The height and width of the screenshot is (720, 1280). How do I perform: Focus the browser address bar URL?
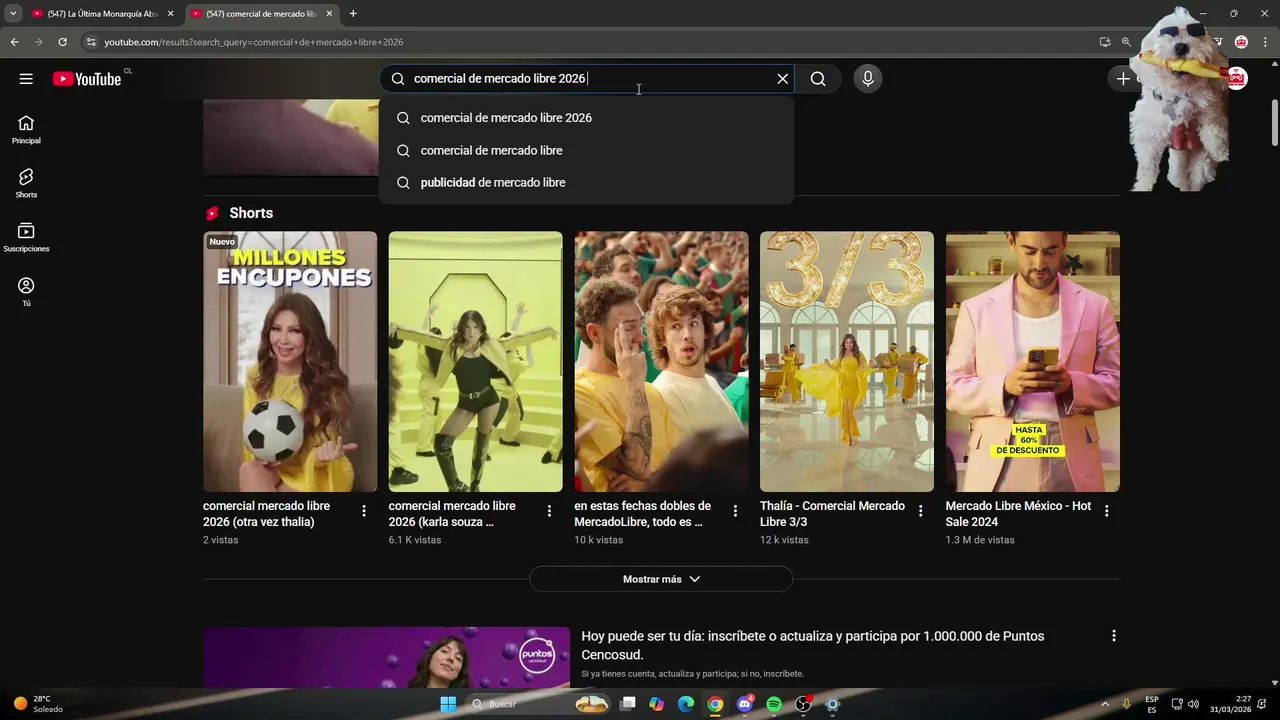(x=254, y=42)
